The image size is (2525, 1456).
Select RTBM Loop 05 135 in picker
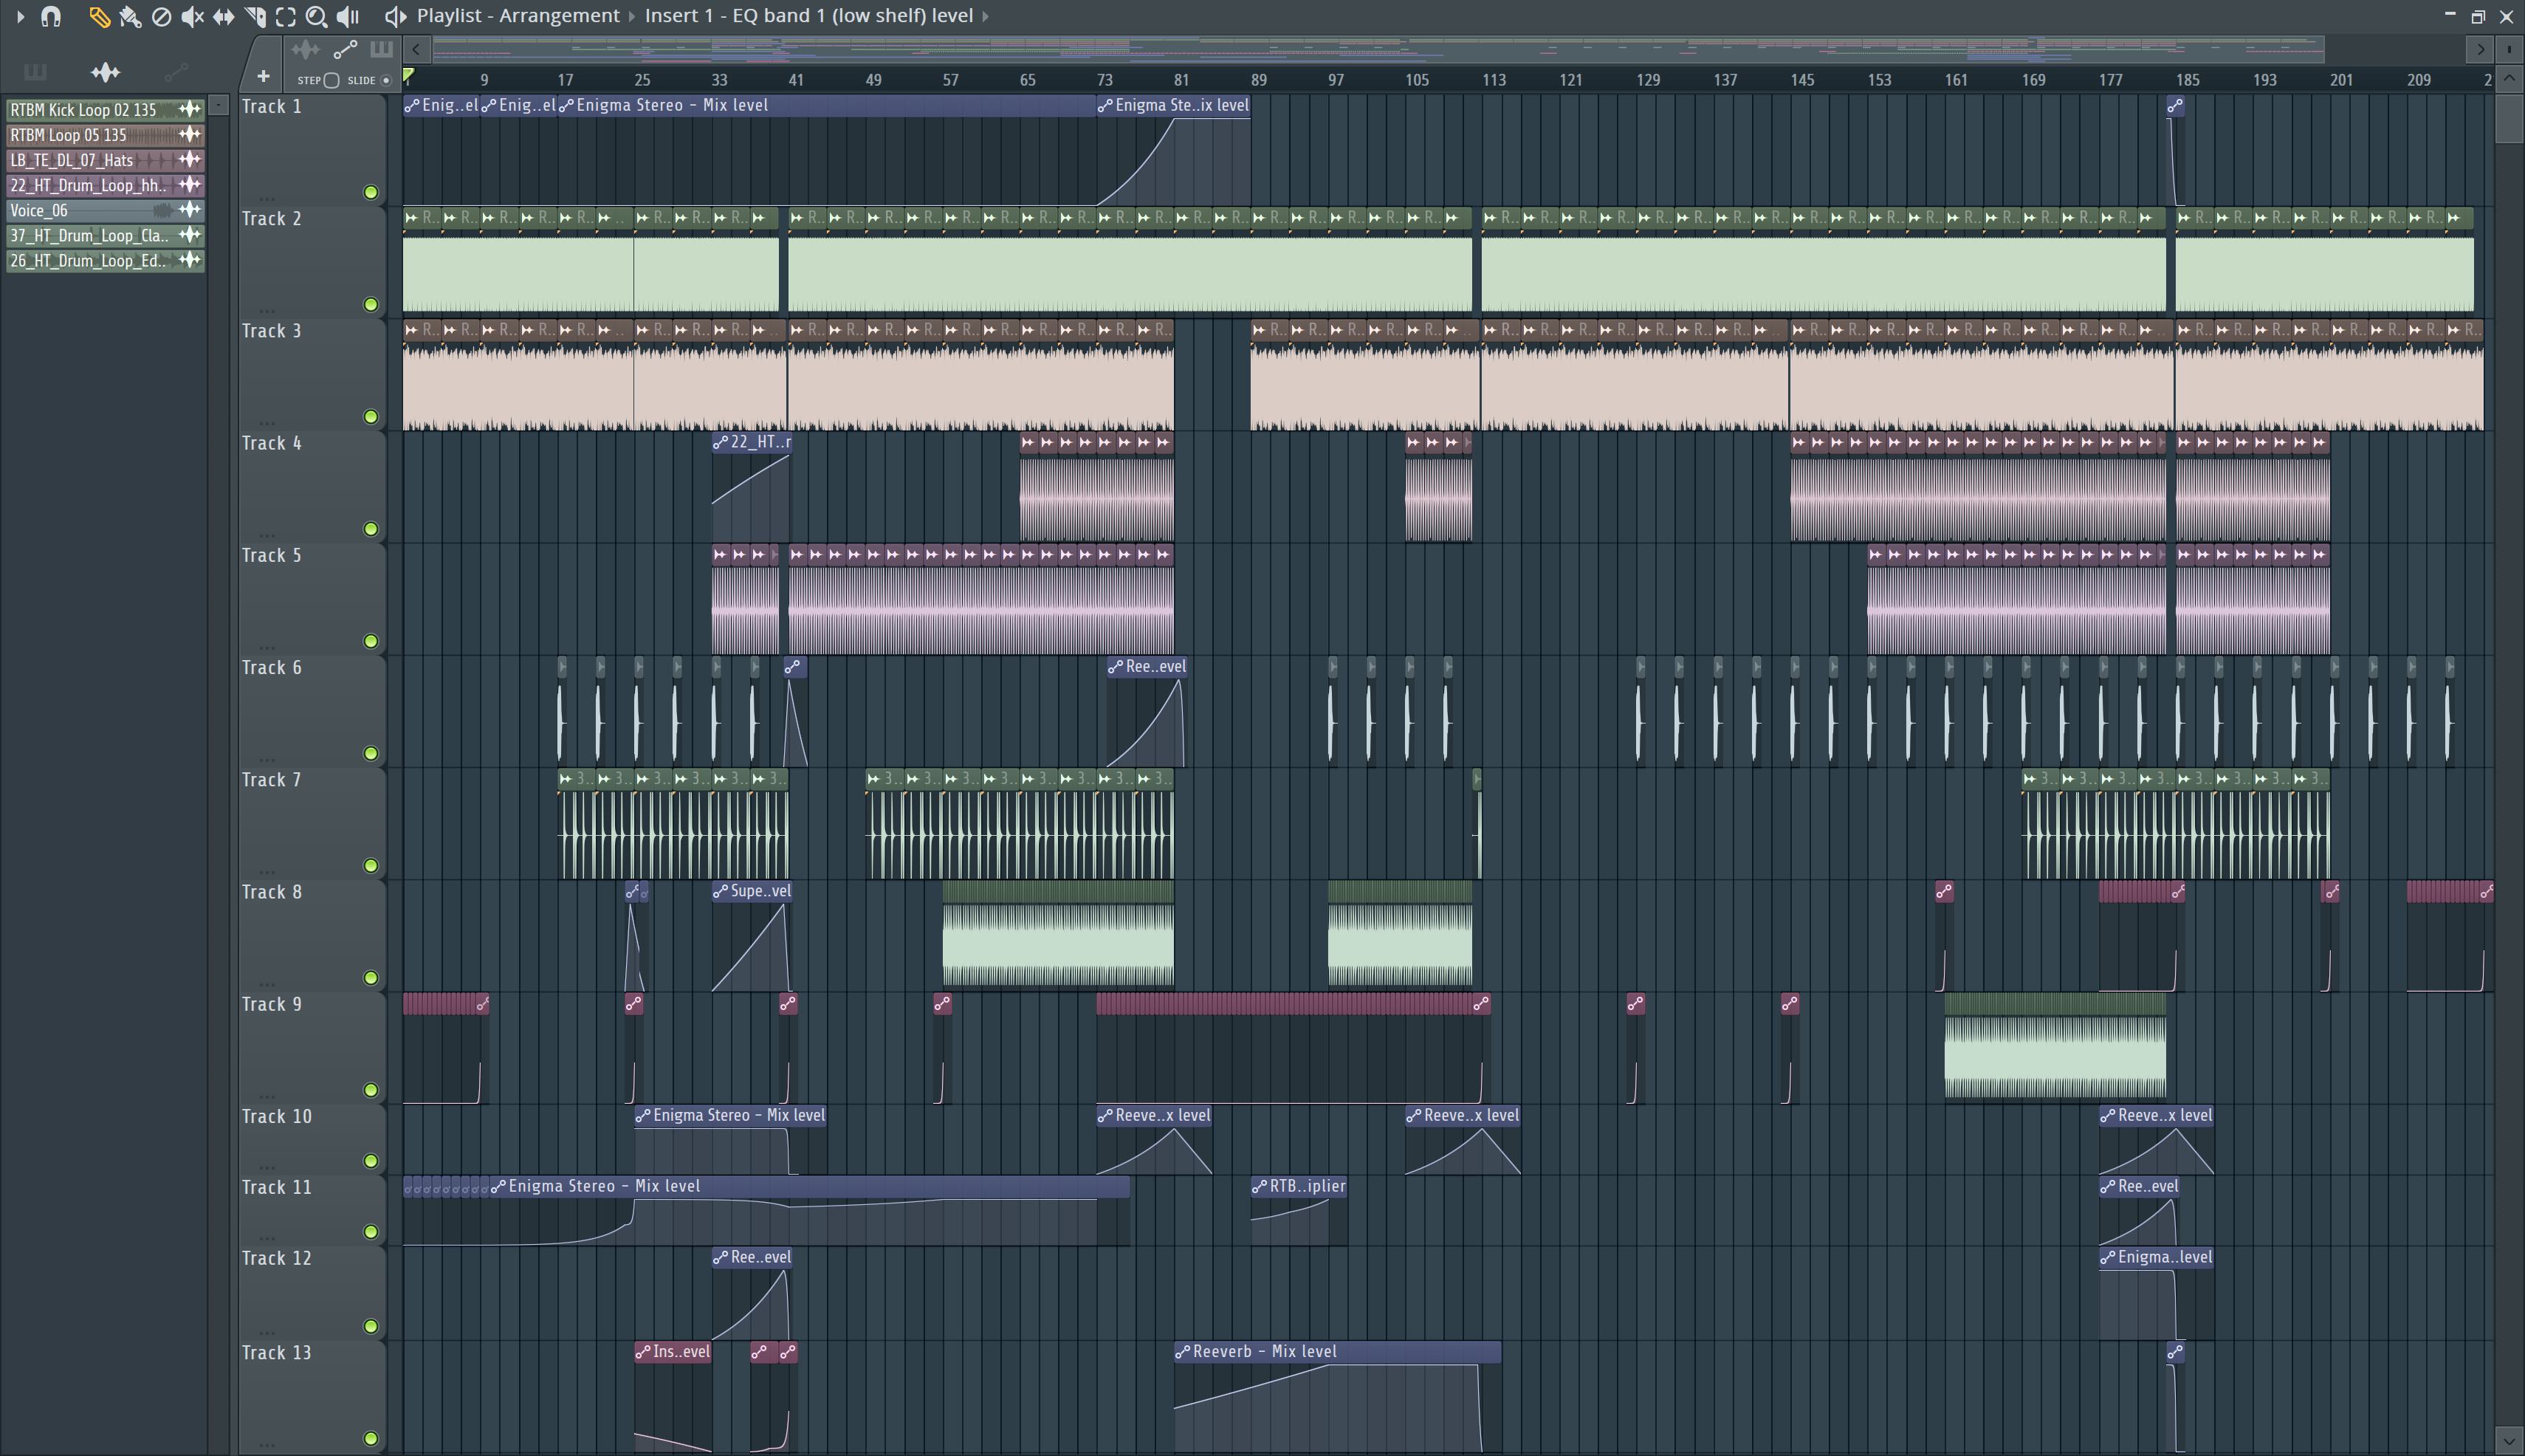pyautogui.click(x=105, y=135)
